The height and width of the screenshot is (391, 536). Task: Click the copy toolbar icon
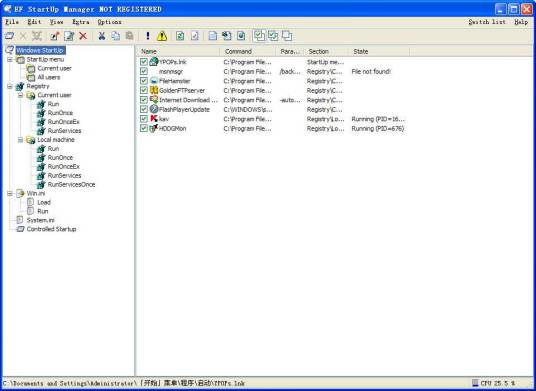[x=116, y=36]
